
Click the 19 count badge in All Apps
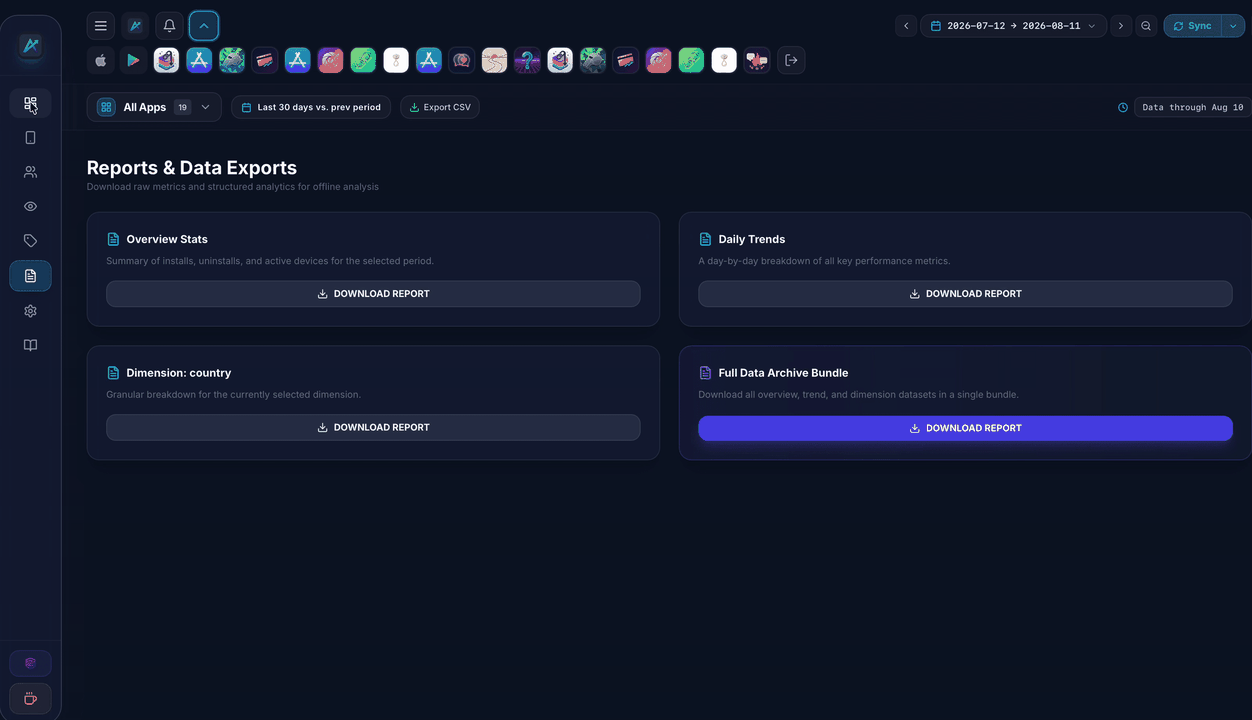coord(182,107)
